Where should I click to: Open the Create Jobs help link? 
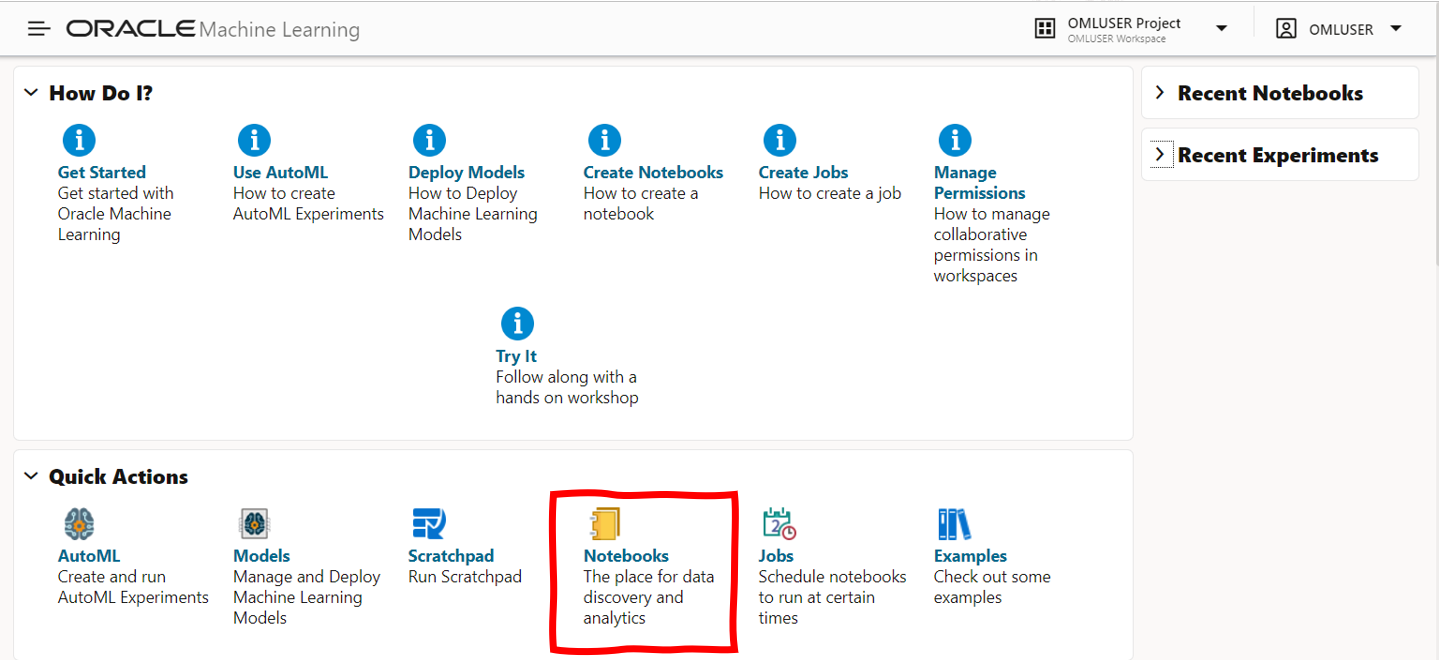804,172
